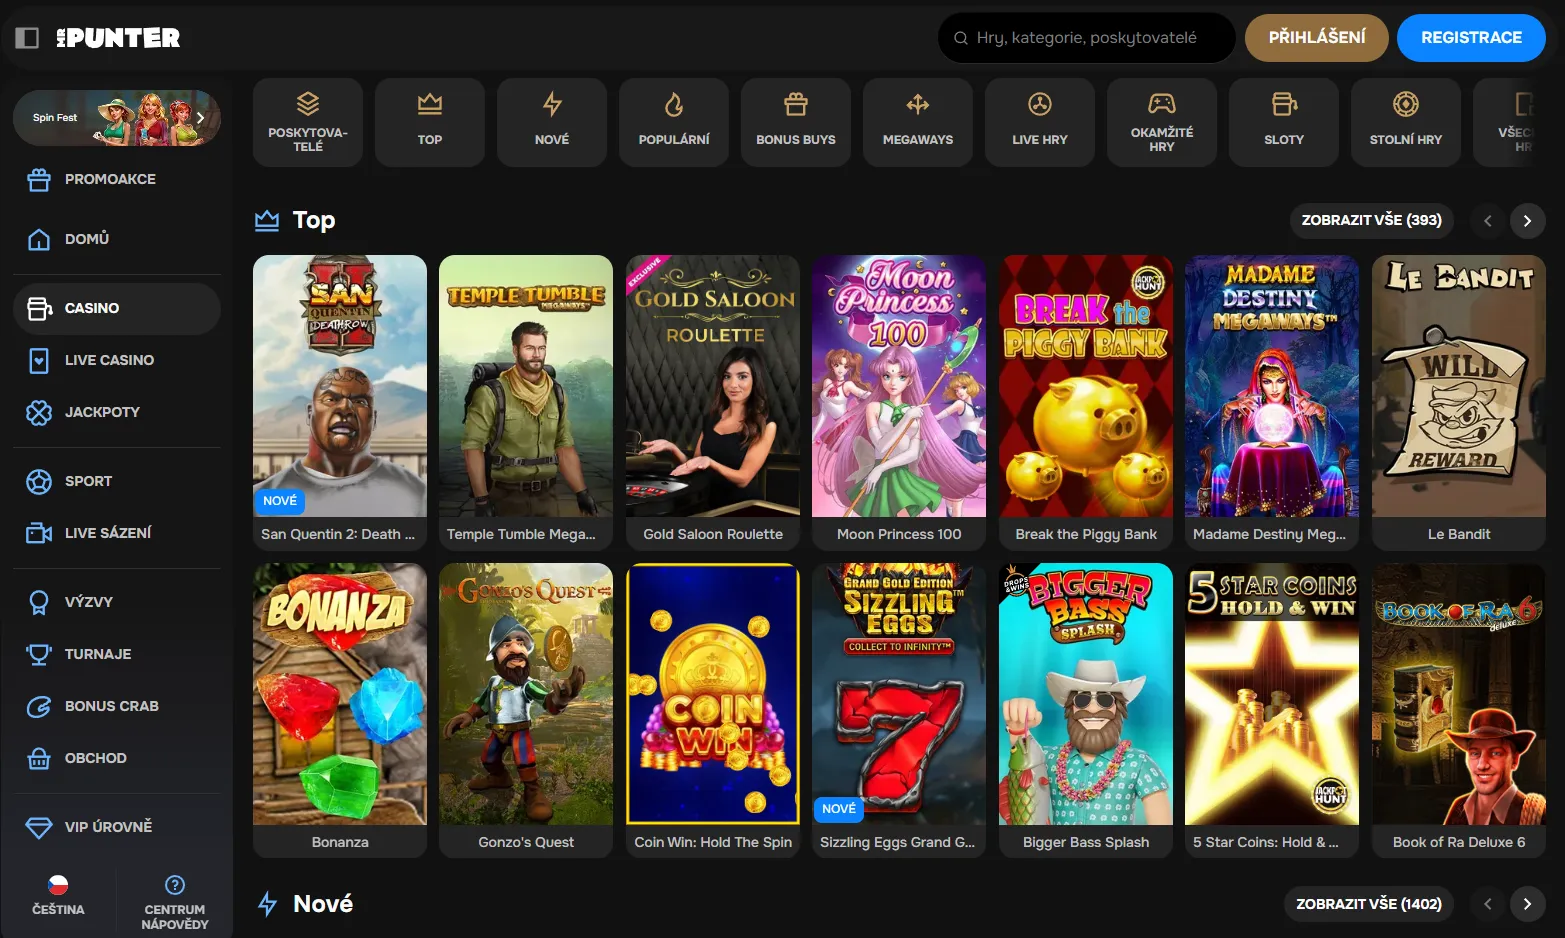The image size is (1565, 938).
Task: Open the OKAMŽITÉ HRY gamepad category
Action: 1161,122
